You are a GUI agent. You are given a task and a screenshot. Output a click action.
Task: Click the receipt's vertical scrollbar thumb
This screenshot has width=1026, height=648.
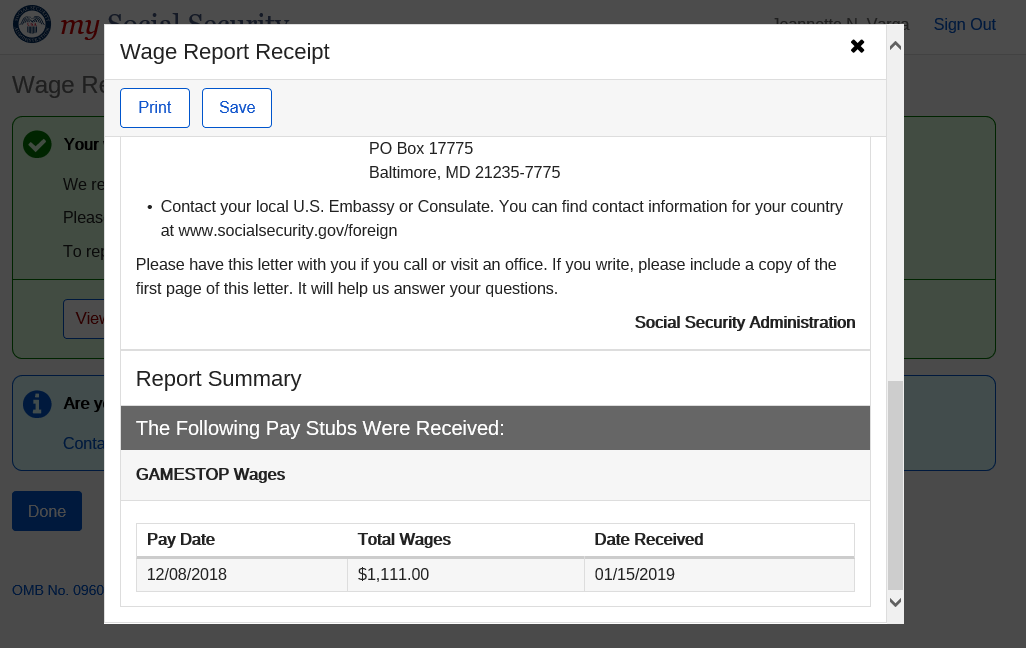(x=895, y=484)
